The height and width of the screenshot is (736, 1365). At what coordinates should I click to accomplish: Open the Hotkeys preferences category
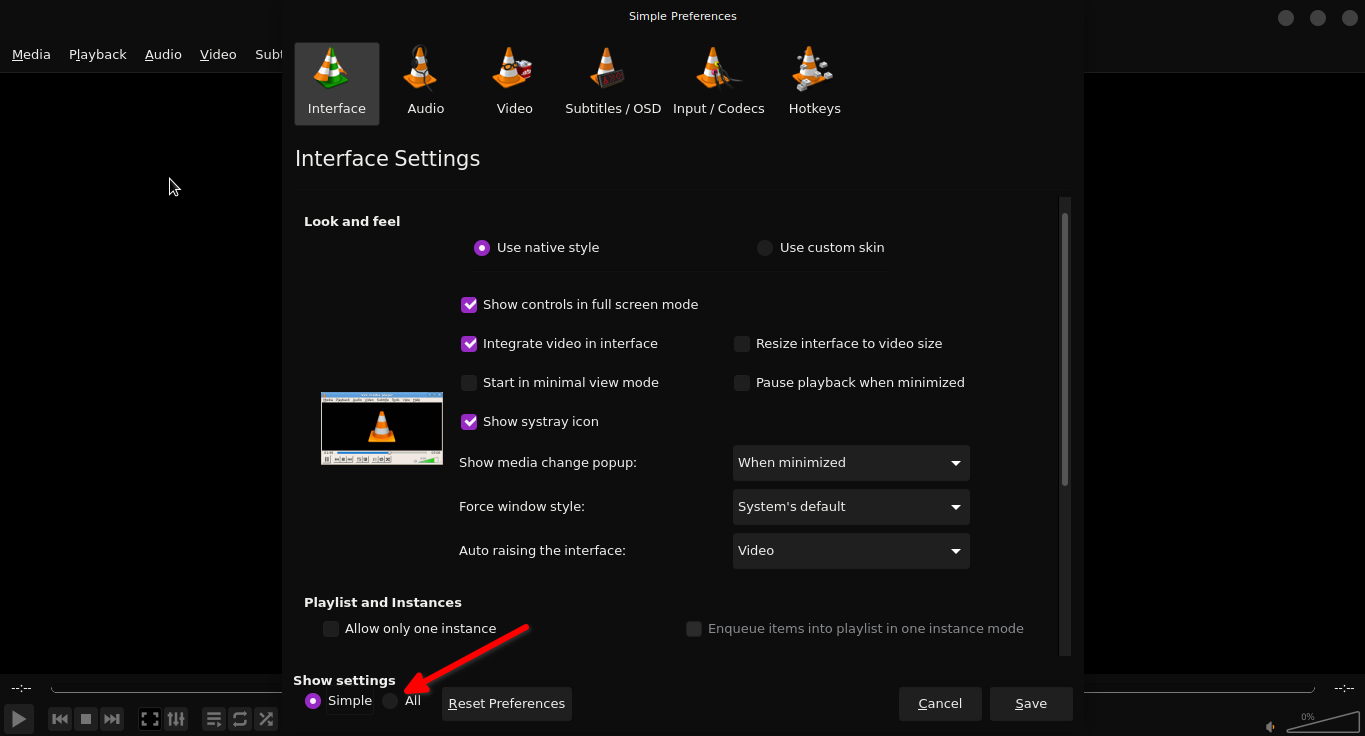click(814, 84)
